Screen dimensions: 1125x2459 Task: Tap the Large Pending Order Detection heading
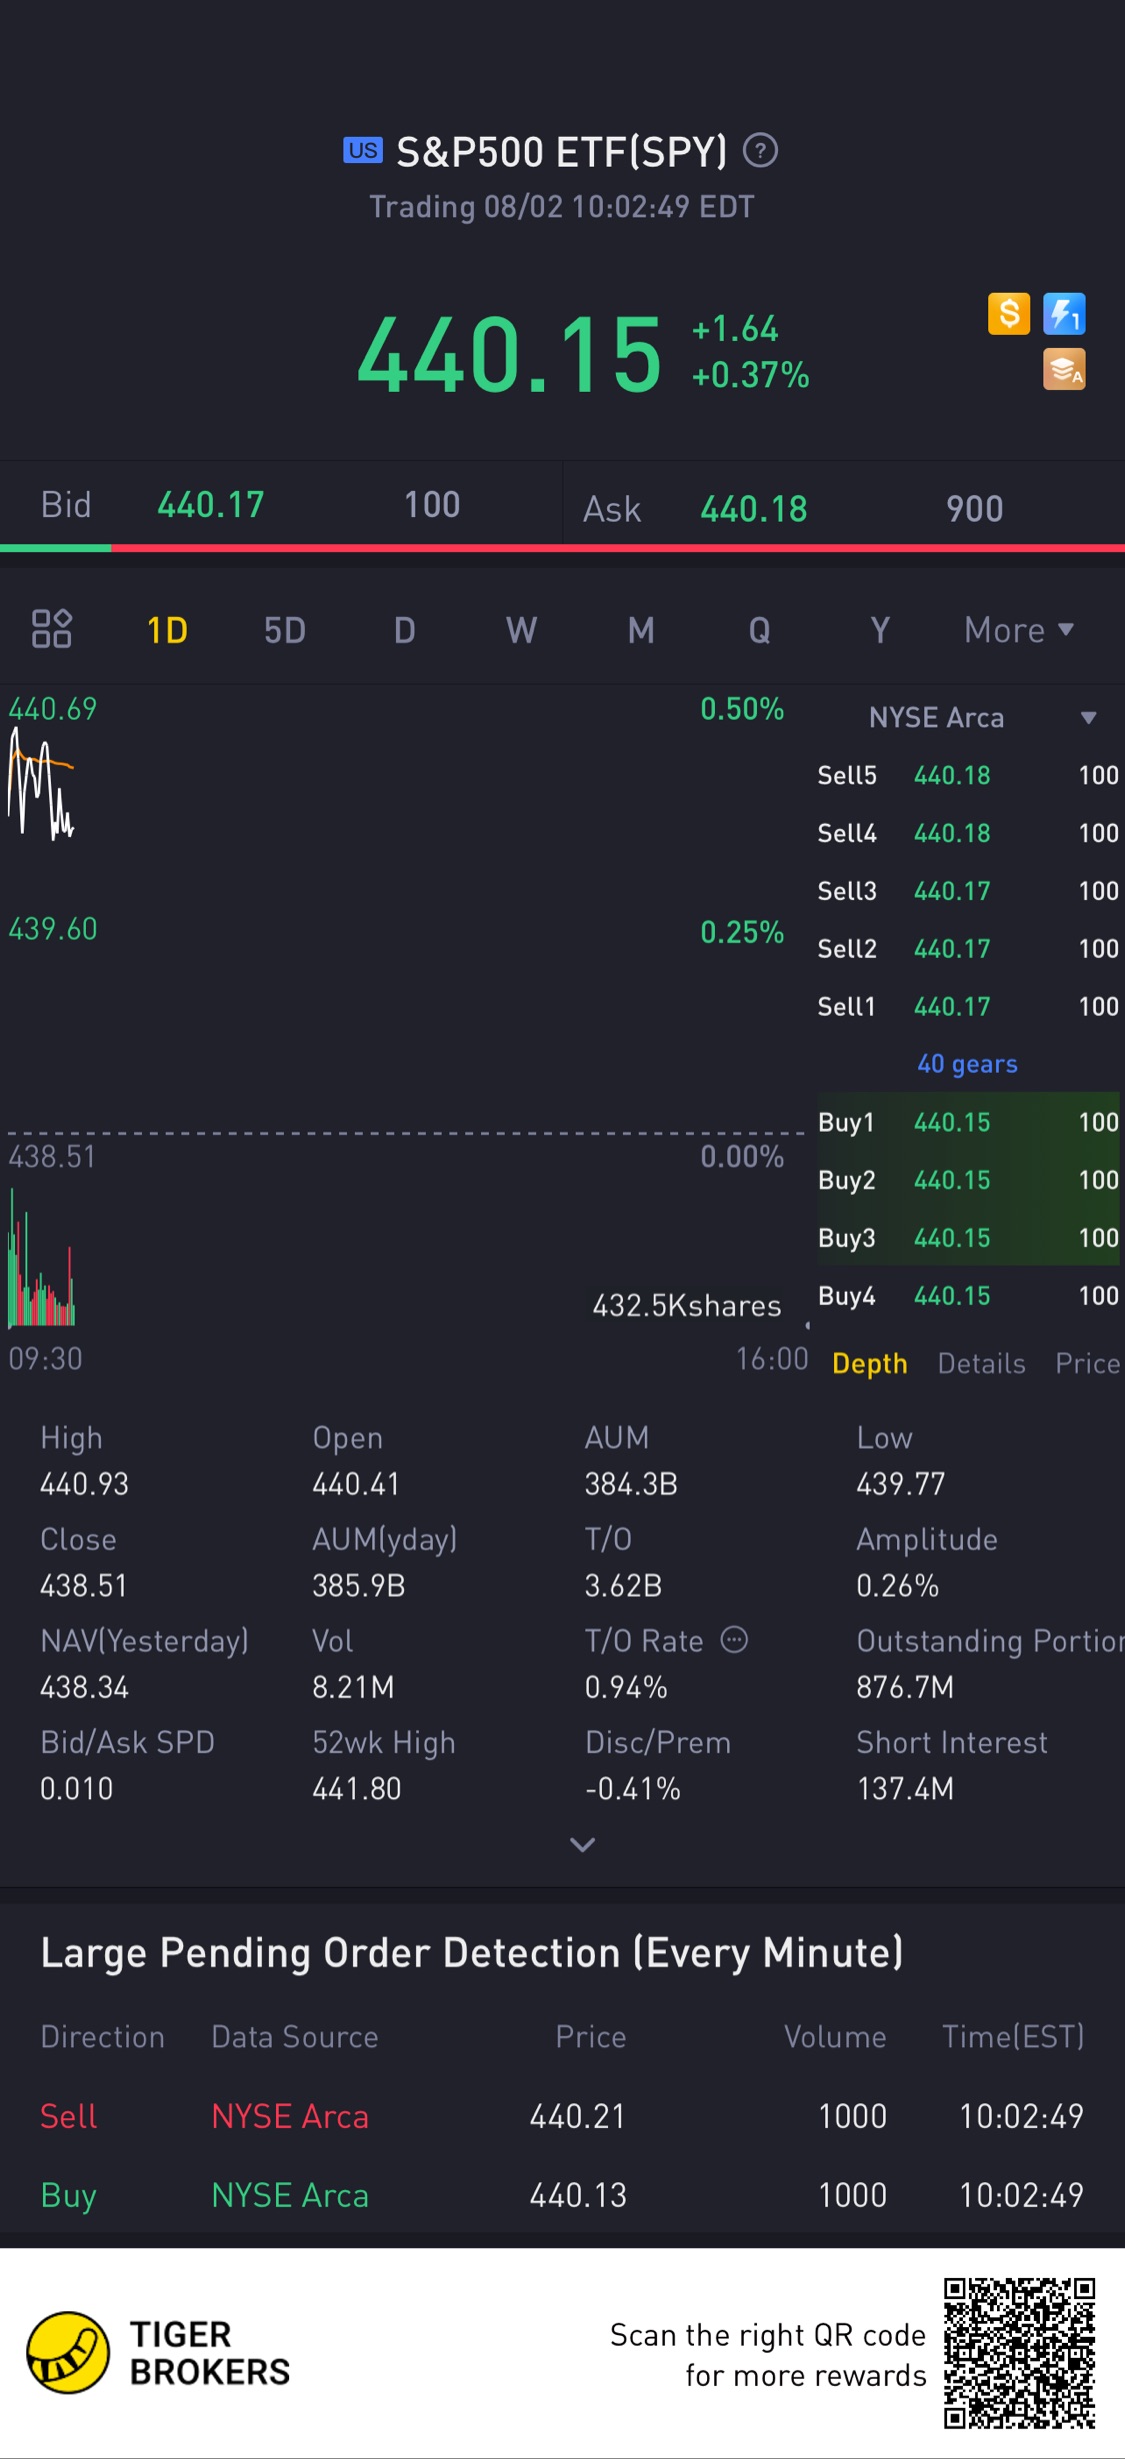click(472, 1952)
